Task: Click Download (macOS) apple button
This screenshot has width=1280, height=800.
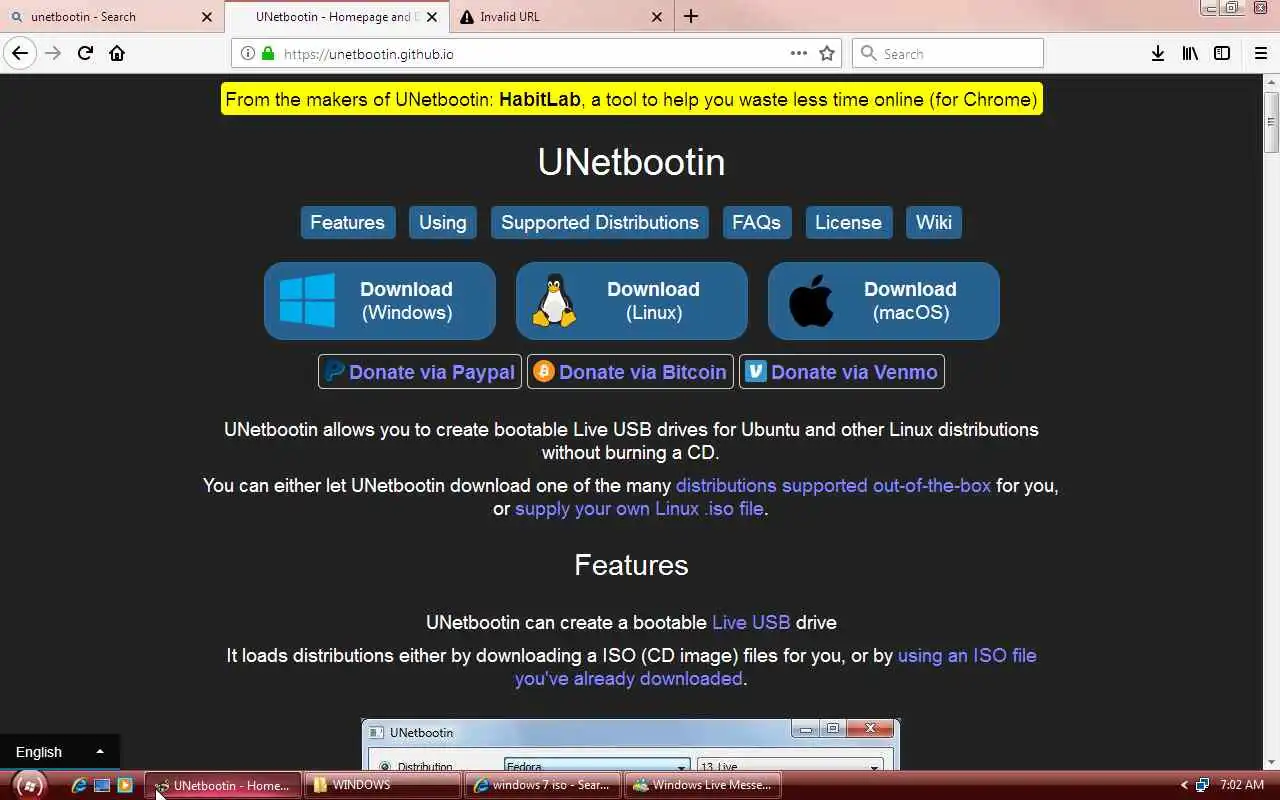Action: tap(883, 301)
